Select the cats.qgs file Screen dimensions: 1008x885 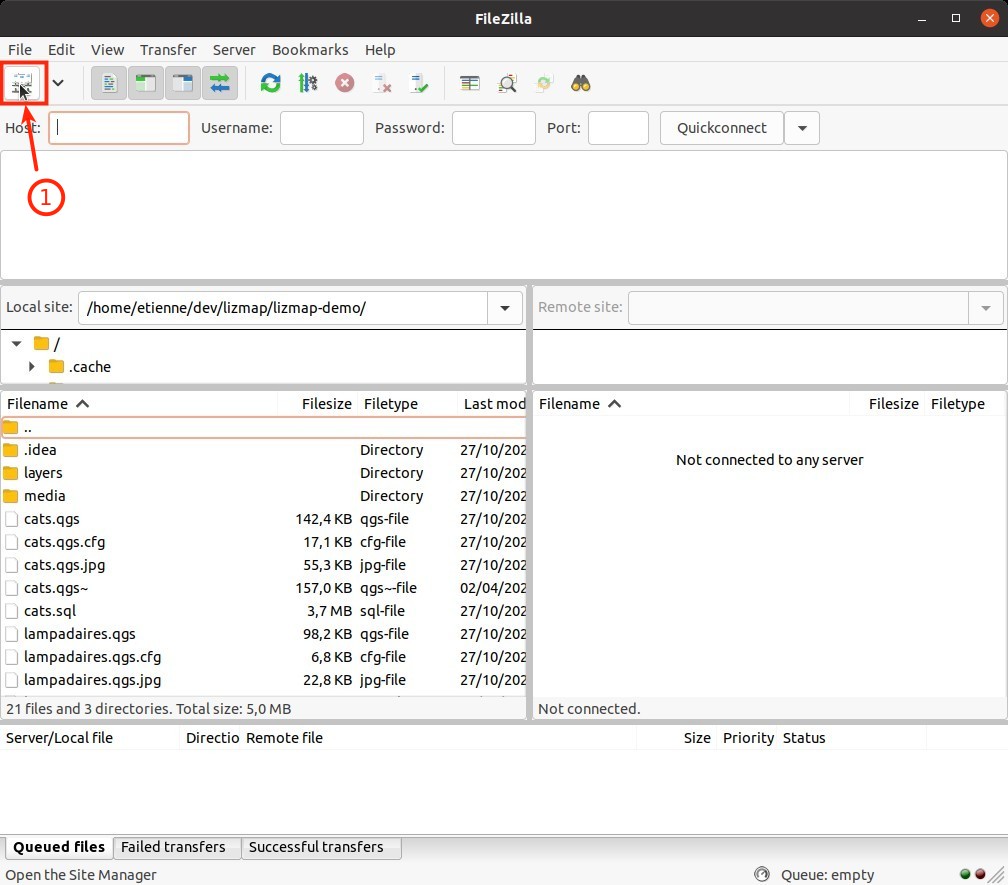pyautogui.click(x=264, y=519)
